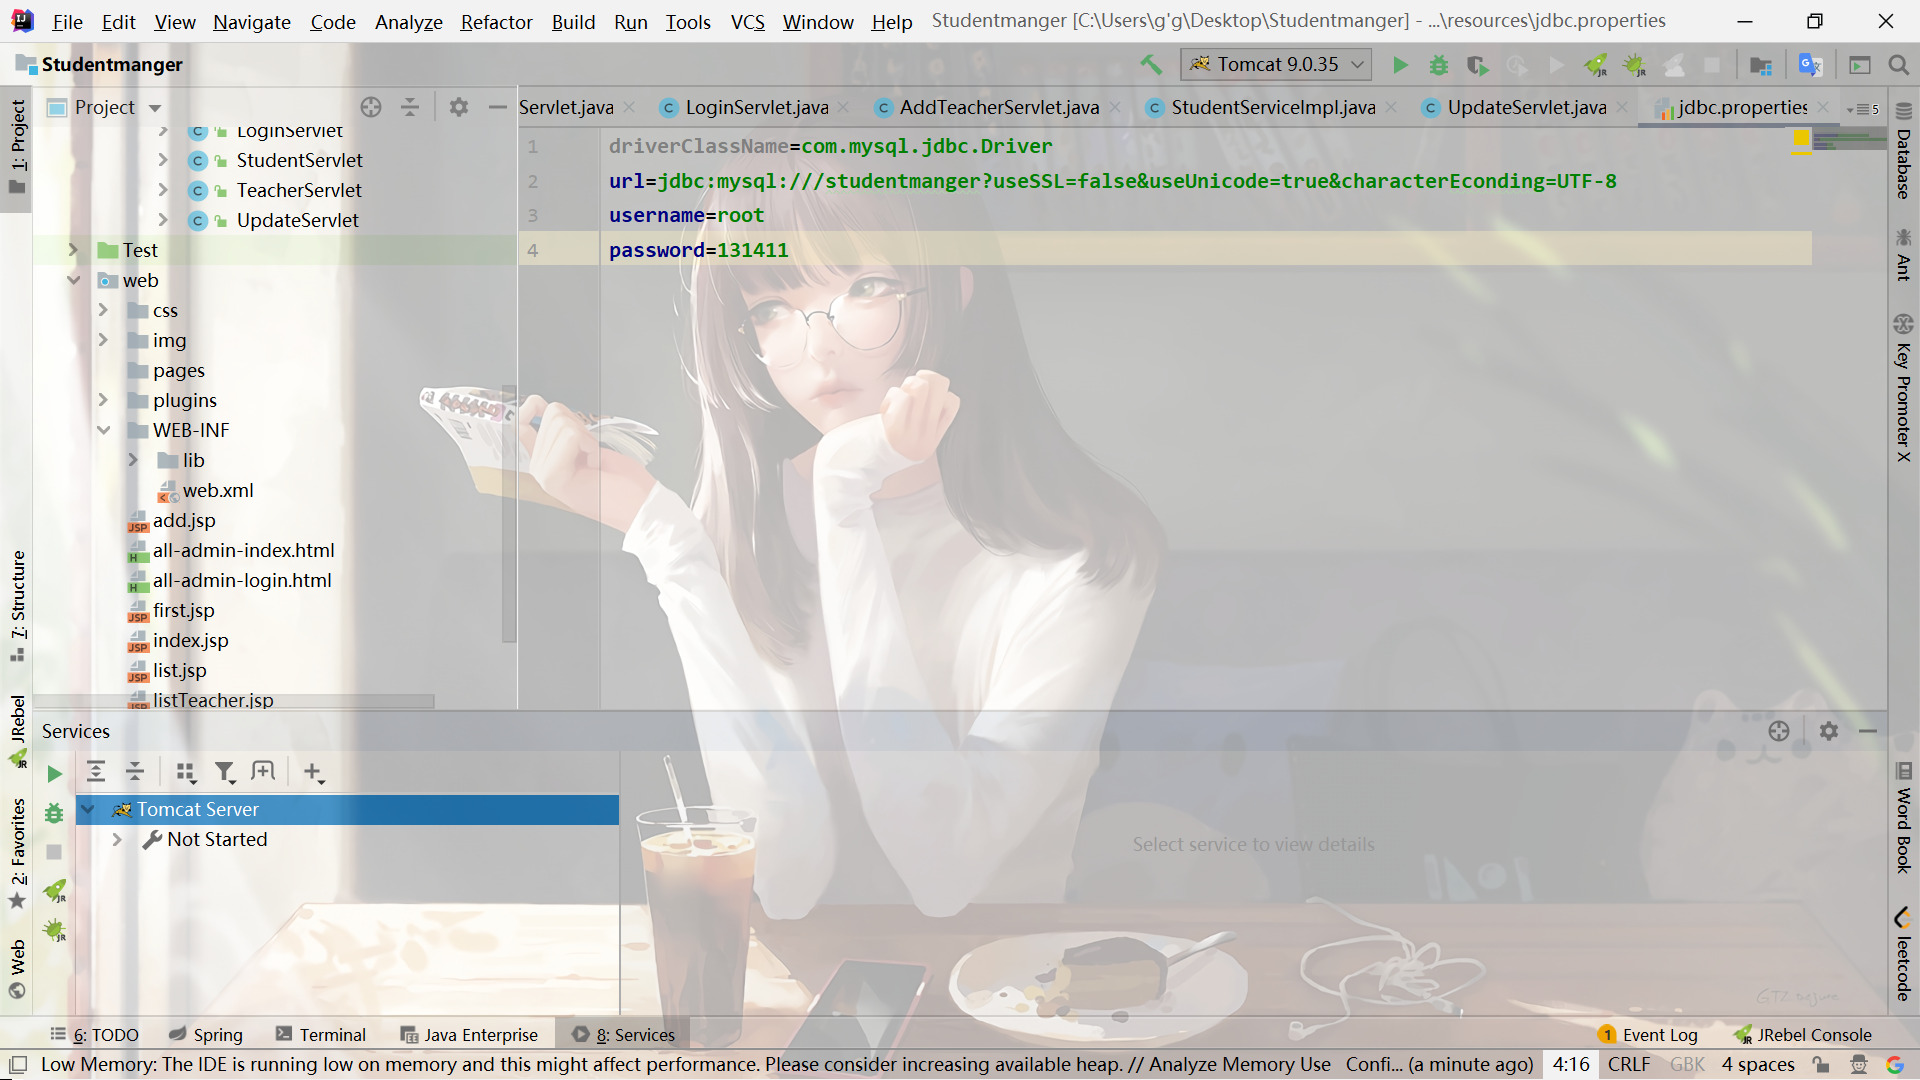Open Project Structure icon in toolbar

coord(1761,65)
